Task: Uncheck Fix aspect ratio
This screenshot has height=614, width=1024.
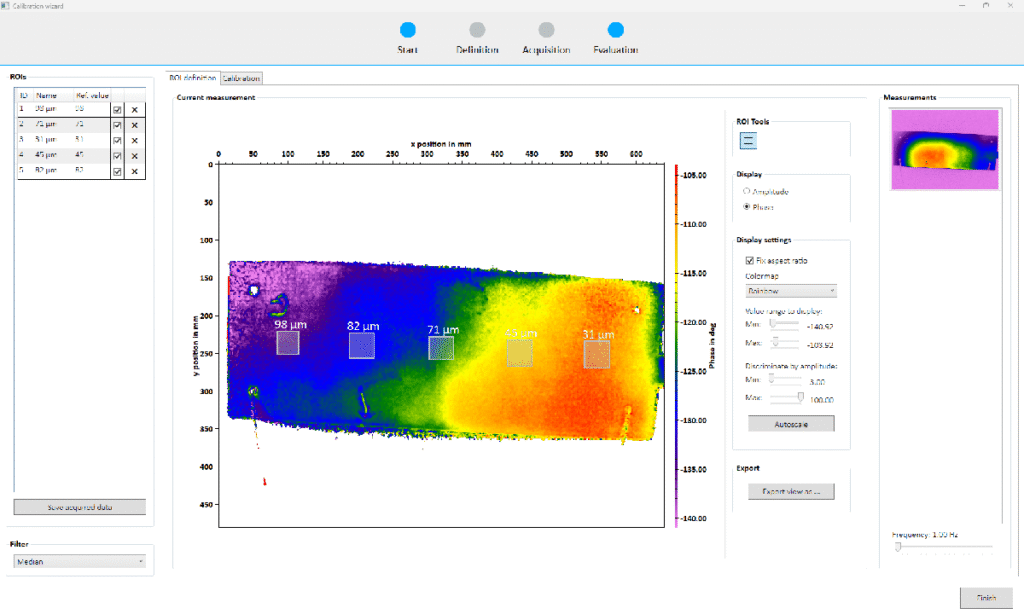Action: coord(751,260)
